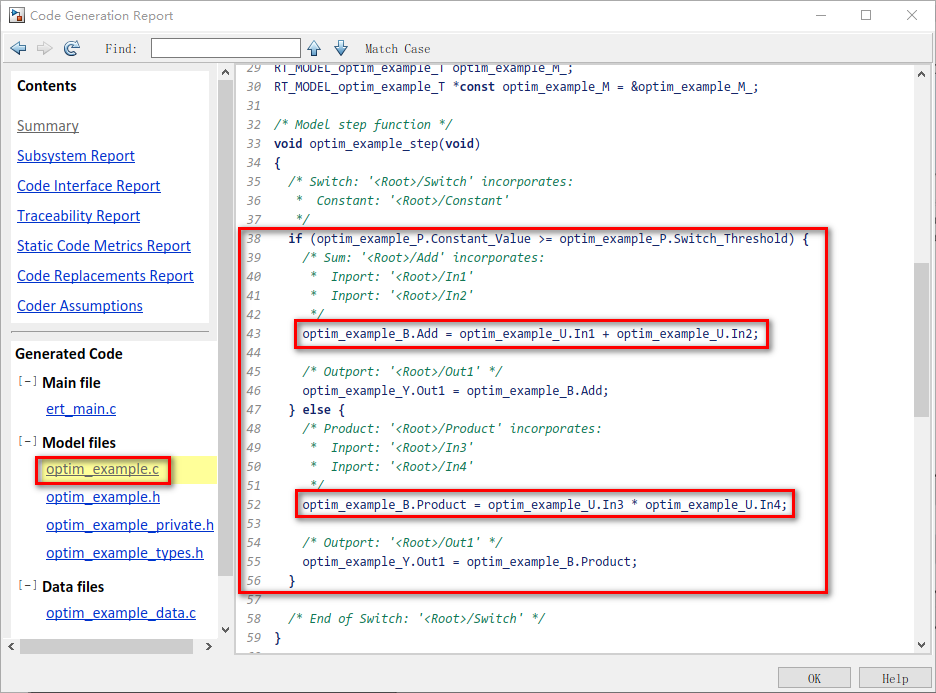Click line 55 'optim_example_Y.Out1 = optim_example_B.Product;'

(x=470, y=562)
